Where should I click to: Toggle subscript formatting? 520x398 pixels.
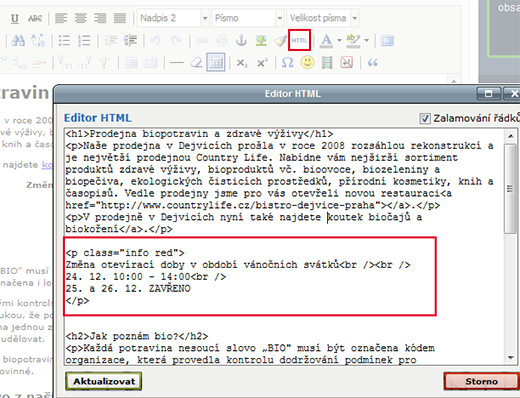pyautogui.click(x=242, y=62)
